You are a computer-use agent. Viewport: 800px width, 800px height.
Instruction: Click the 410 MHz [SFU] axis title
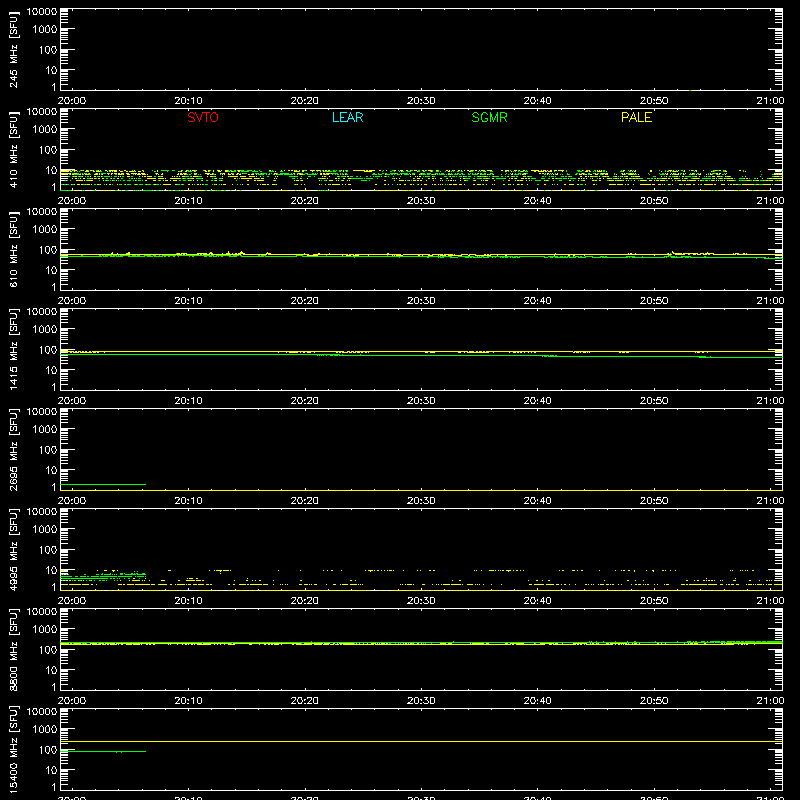tap(13, 149)
